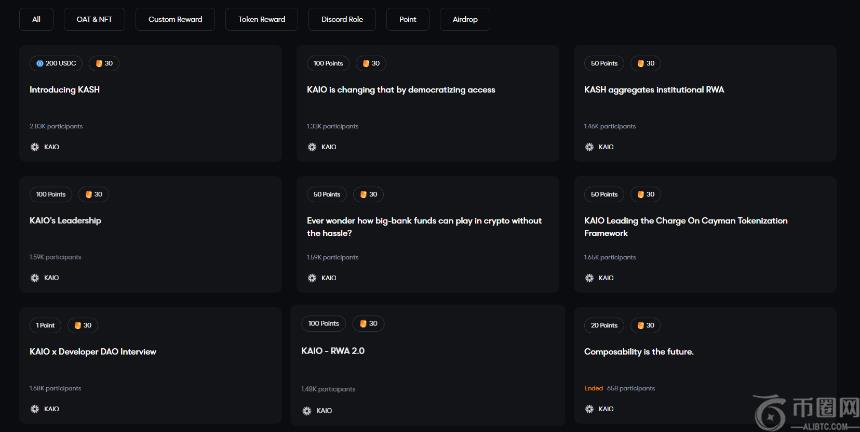Click KAIO name label on Composability card
Image resolution: width=860 pixels, height=432 pixels.
606,409
